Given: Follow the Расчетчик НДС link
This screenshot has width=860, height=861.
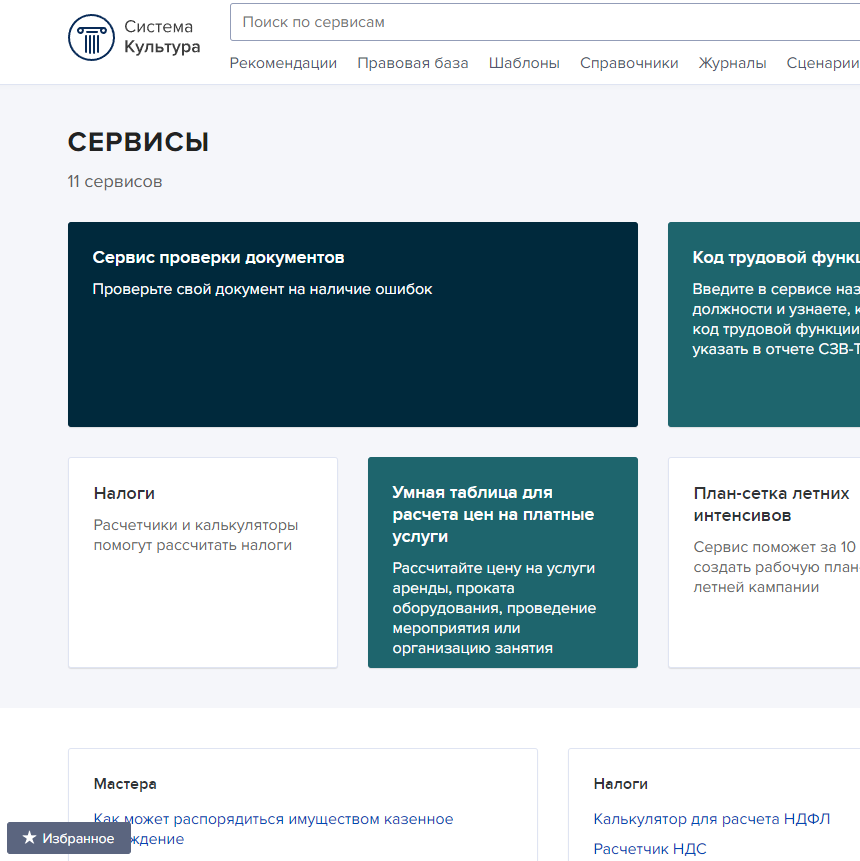Looking at the screenshot, I should tap(650, 849).
